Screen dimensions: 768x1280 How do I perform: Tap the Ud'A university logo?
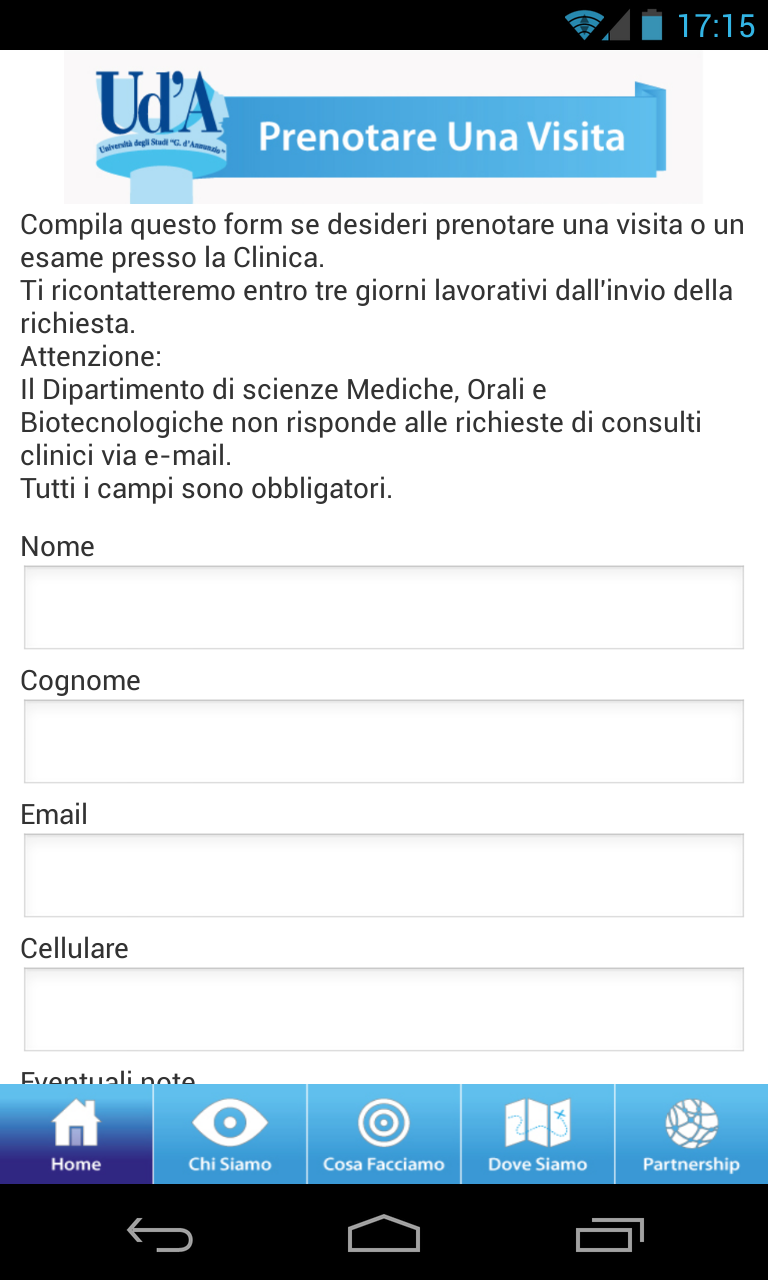pos(160,118)
